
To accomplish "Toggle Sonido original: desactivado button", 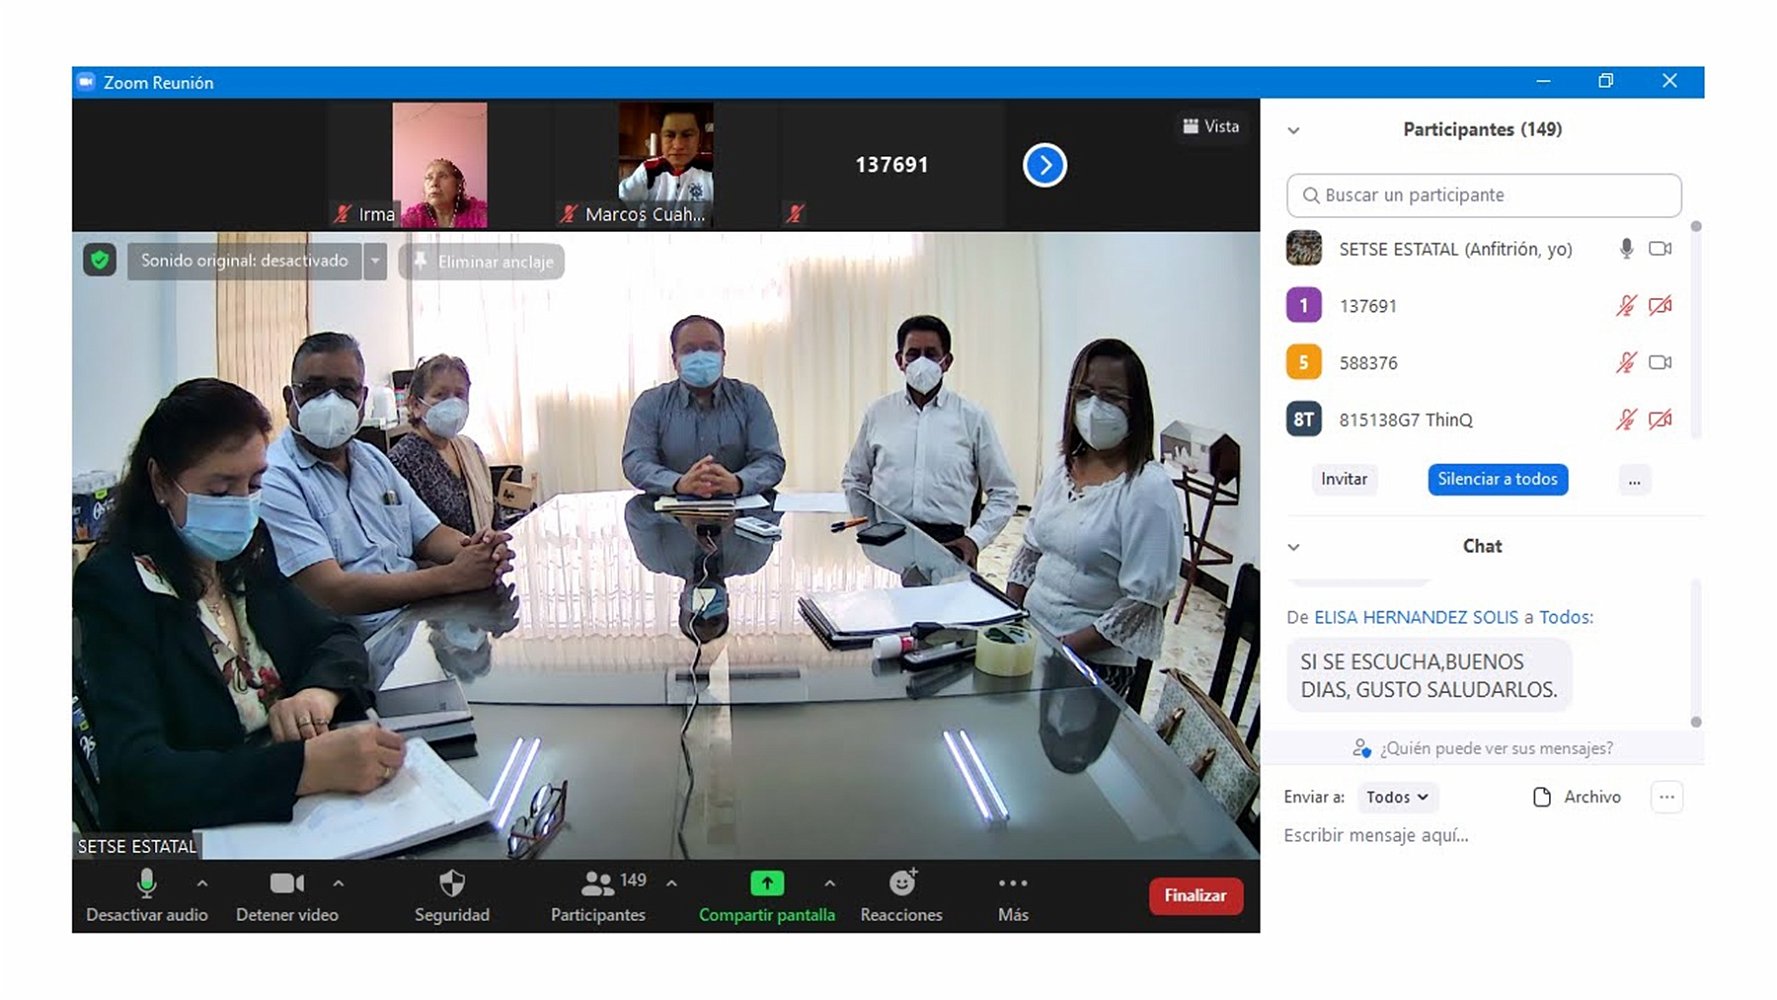I will tap(244, 261).
